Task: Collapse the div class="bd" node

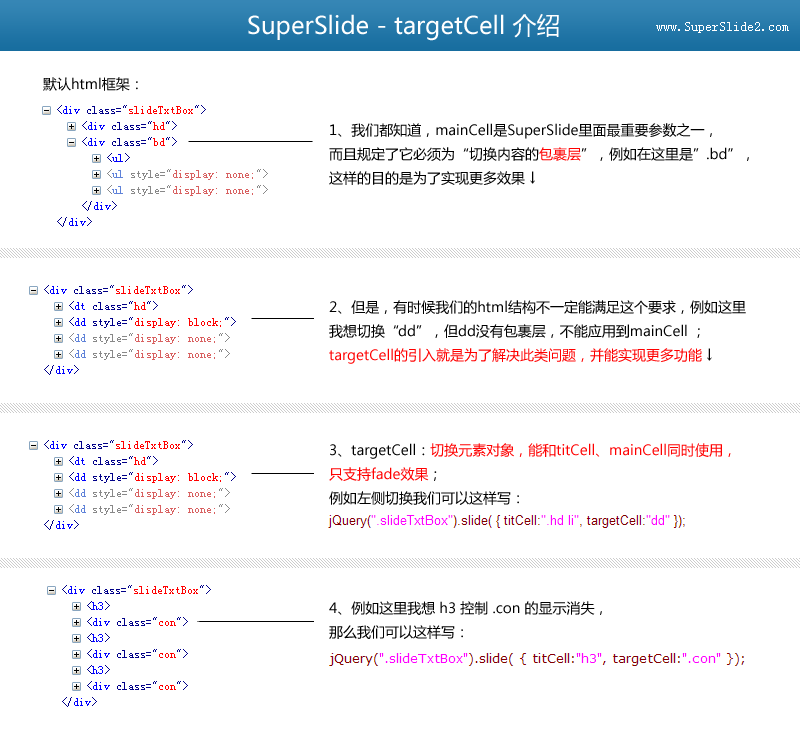Action: (72, 142)
